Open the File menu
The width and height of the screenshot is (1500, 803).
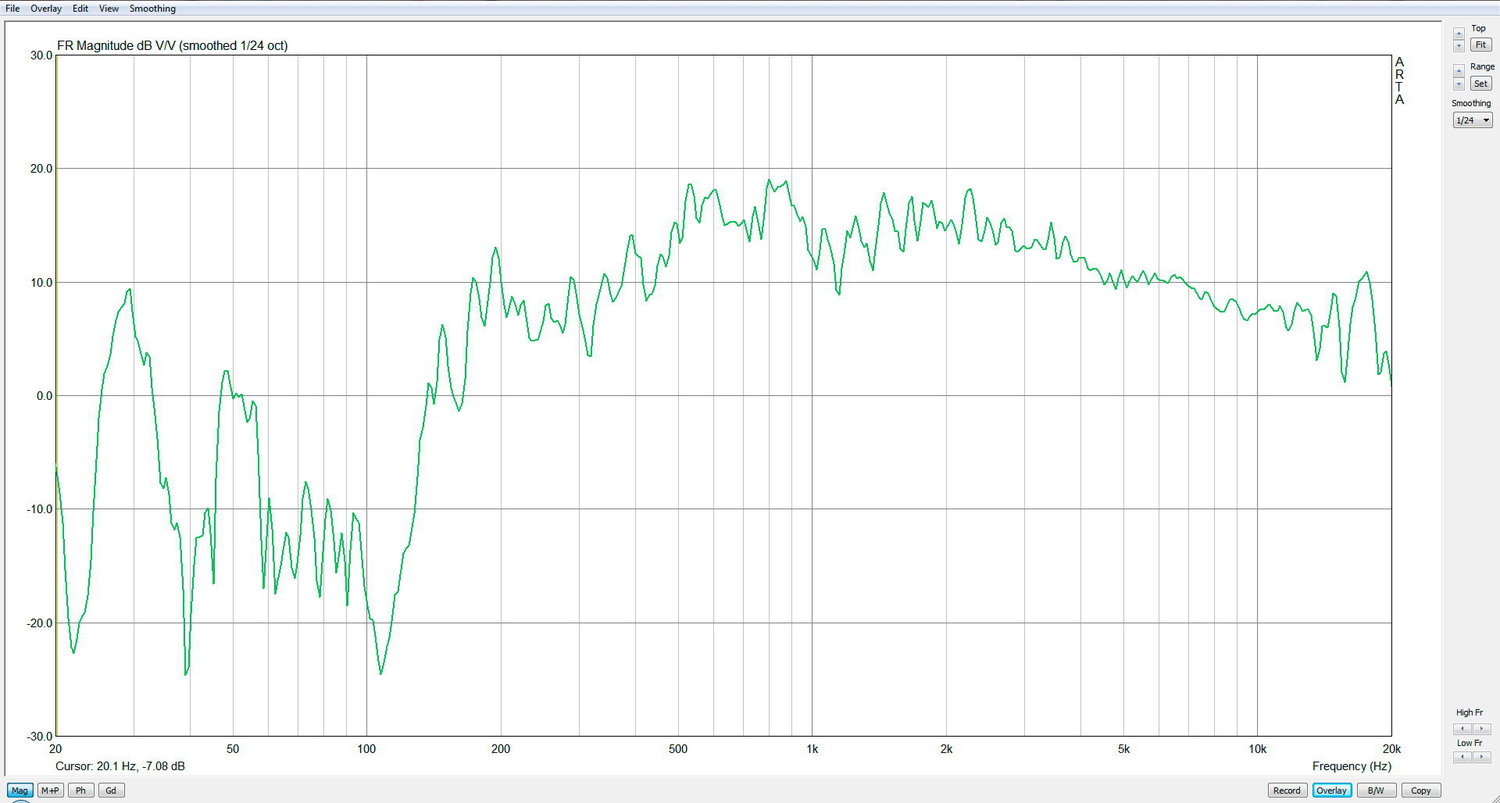pos(12,8)
